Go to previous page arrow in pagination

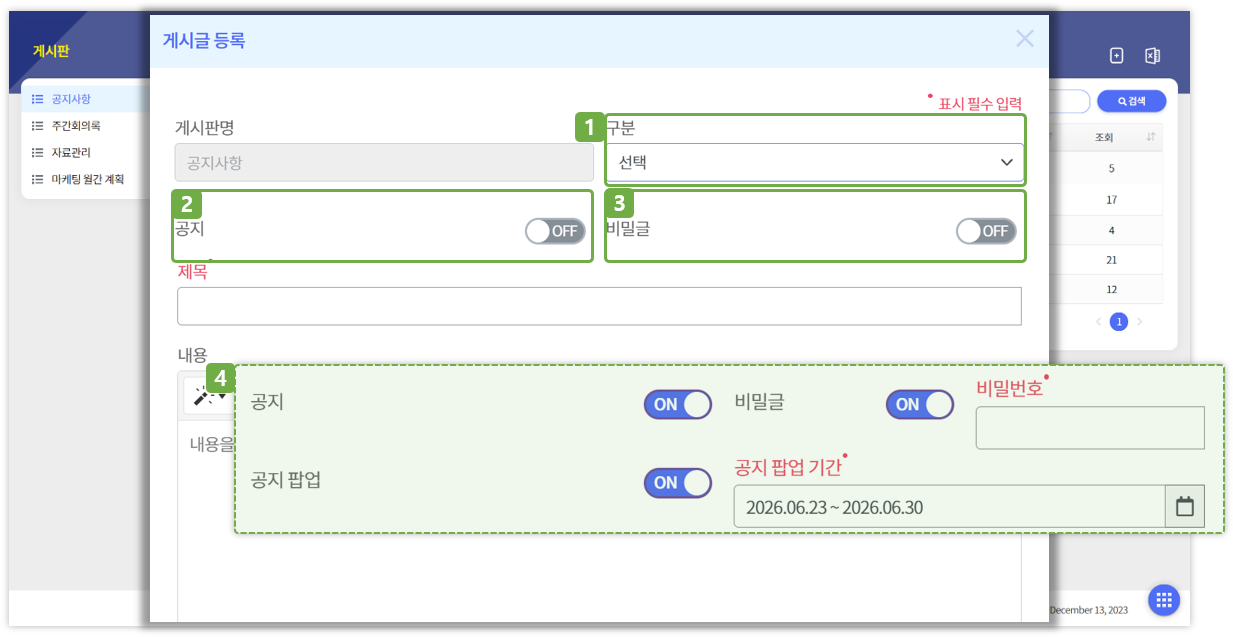pyautogui.click(x=1098, y=322)
